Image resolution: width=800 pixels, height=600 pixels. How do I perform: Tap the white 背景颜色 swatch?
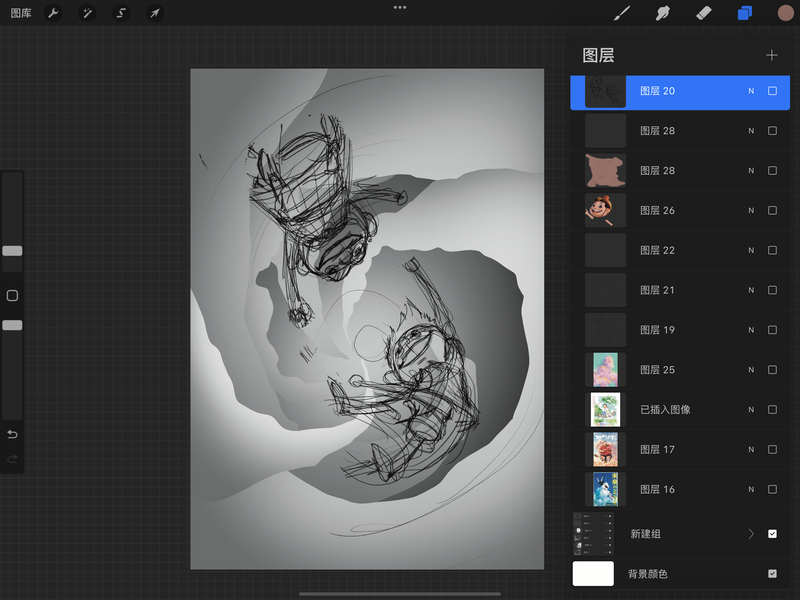click(x=593, y=573)
